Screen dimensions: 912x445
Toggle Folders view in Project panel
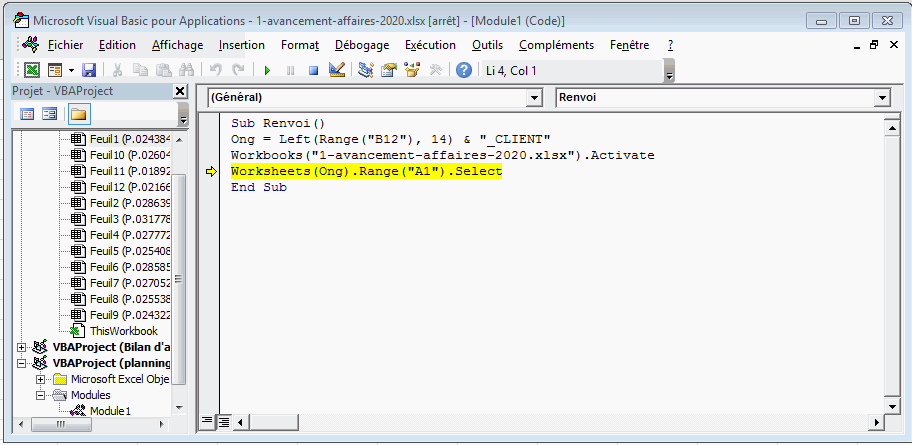pos(78,114)
